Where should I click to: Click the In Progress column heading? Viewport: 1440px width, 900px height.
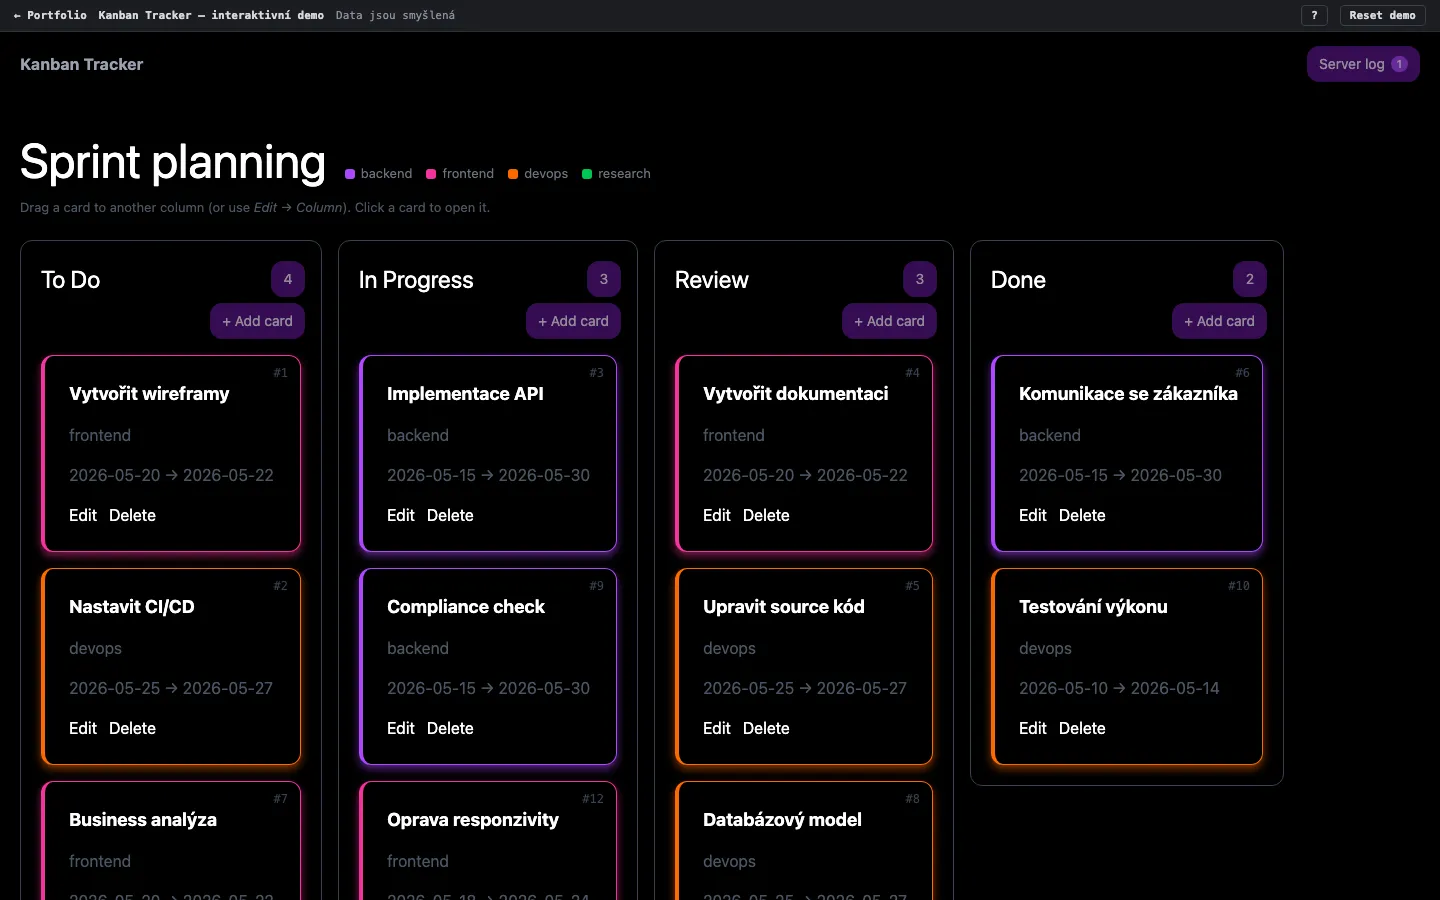point(416,280)
